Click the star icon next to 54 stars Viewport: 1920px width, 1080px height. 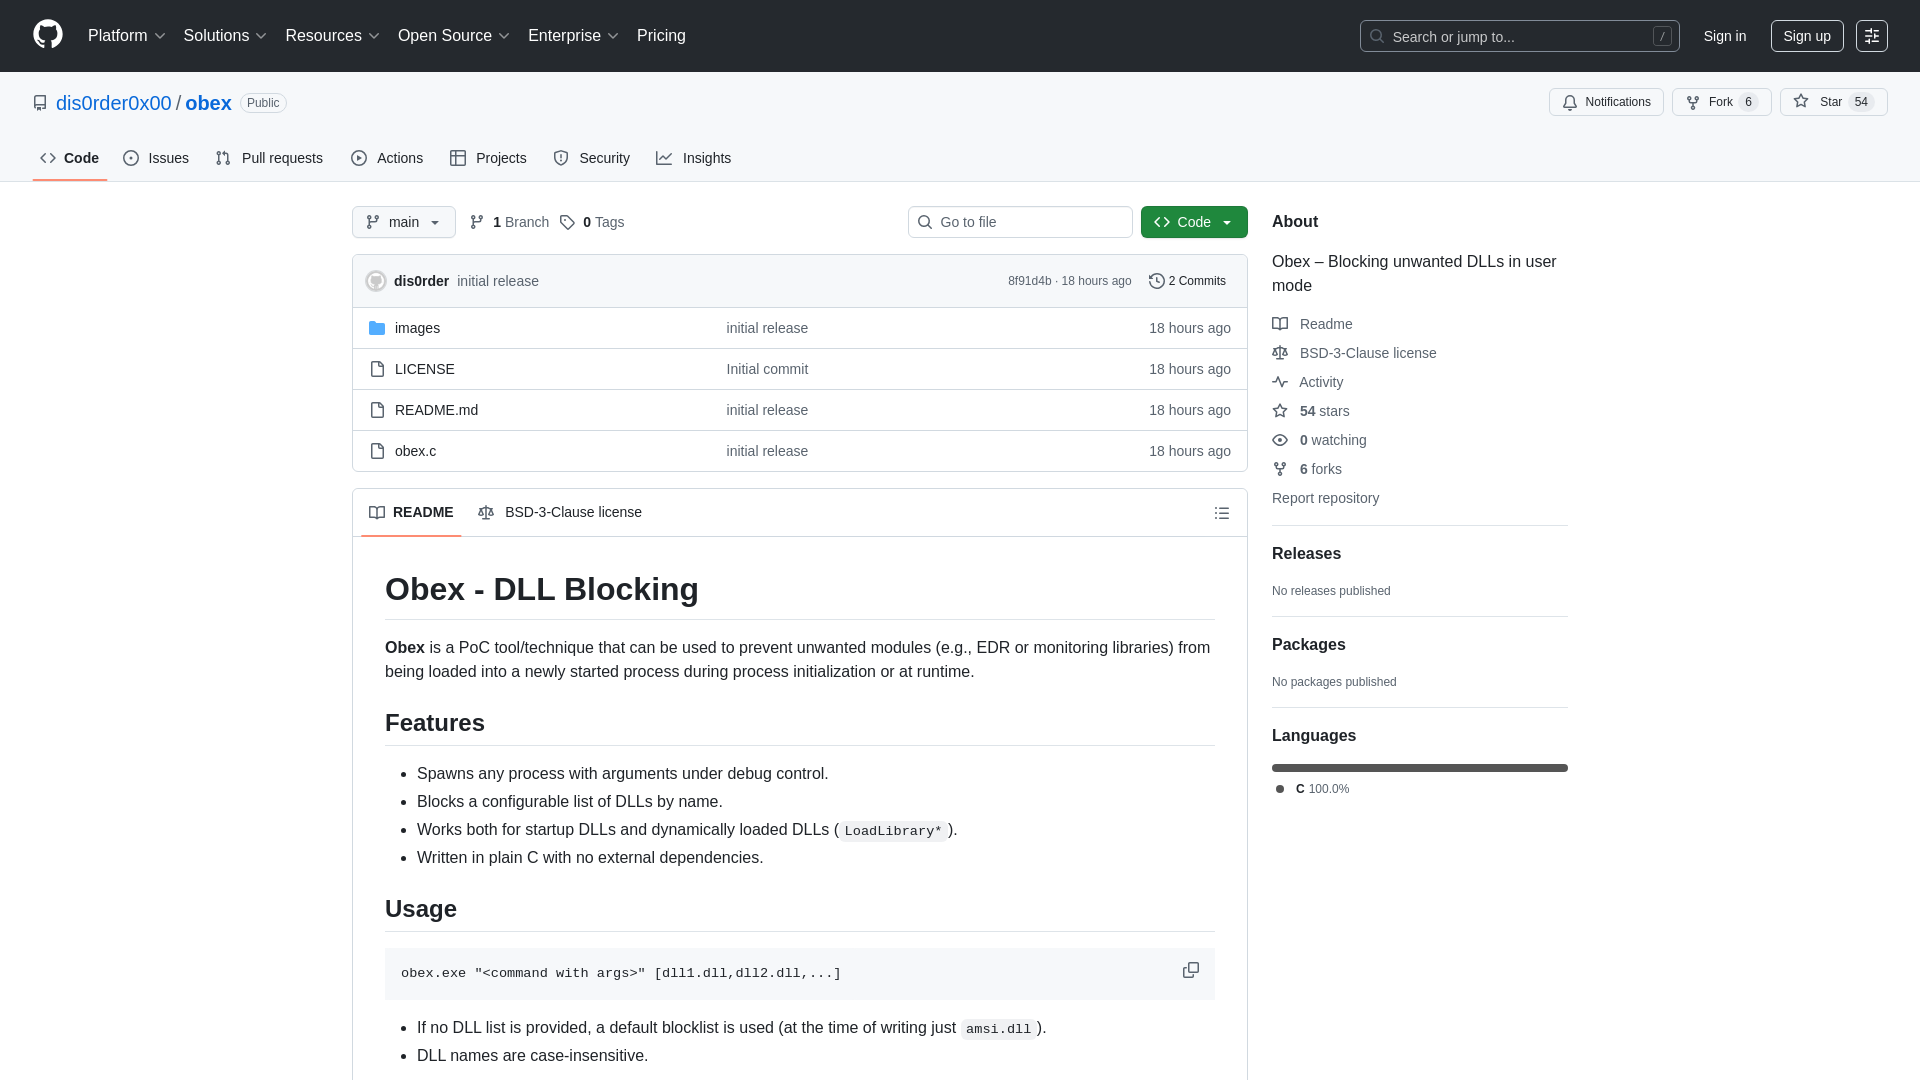[1280, 410]
